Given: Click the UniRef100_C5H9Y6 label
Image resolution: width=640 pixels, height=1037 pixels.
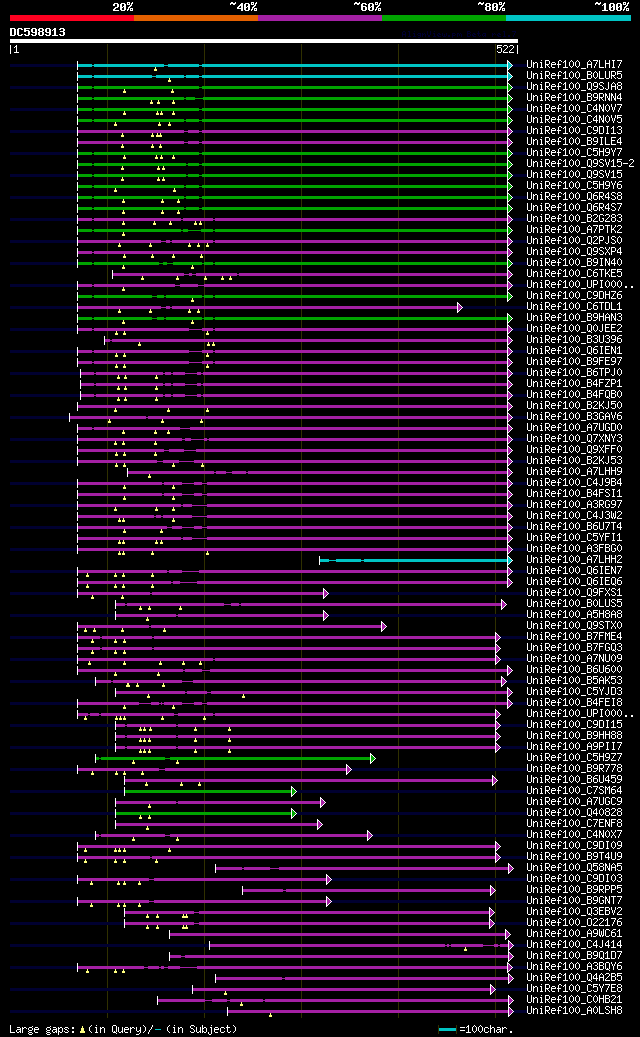Looking at the screenshot, I should tap(574, 186).
